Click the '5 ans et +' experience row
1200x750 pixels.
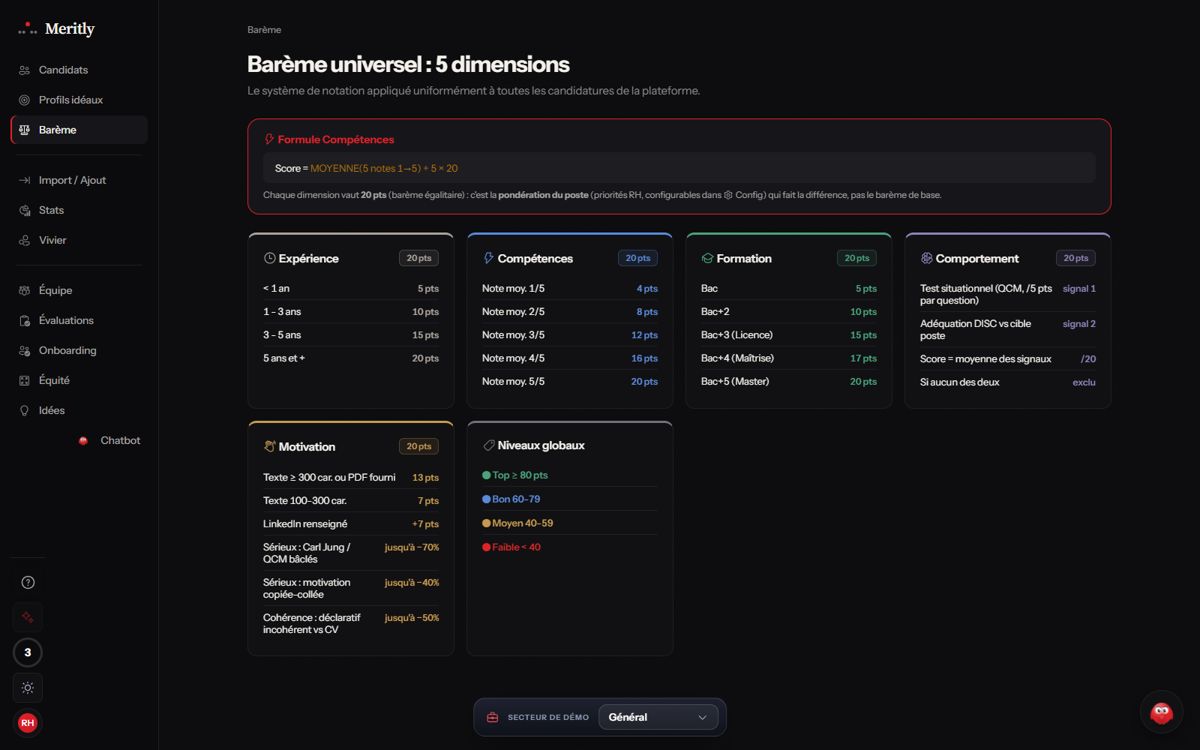(x=351, y=358)
